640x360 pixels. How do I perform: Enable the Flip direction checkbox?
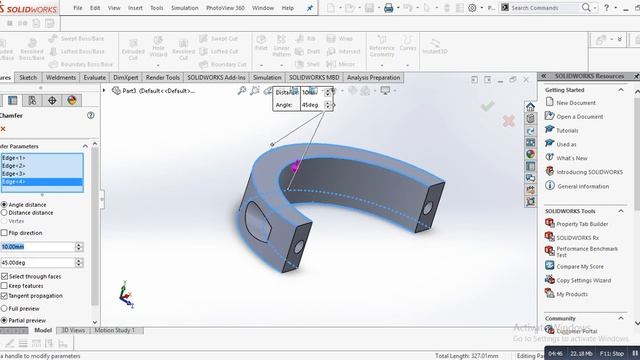pyautogui.click(x=4, y=233)
